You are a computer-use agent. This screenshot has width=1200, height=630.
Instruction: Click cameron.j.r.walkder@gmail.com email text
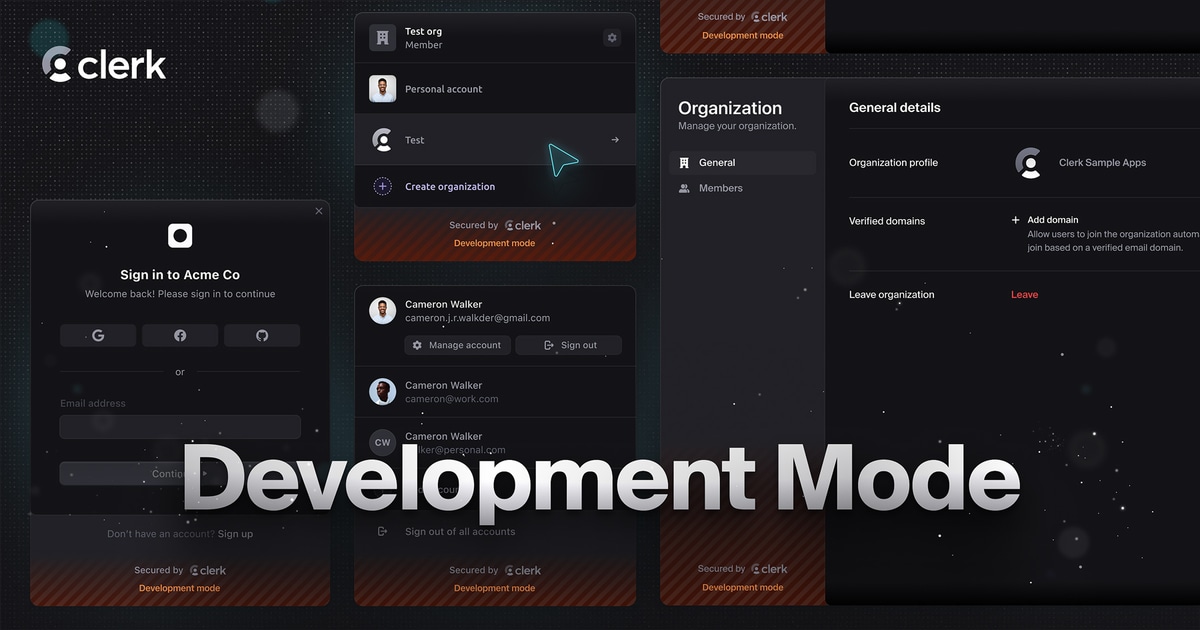click(x=478, y=318)
